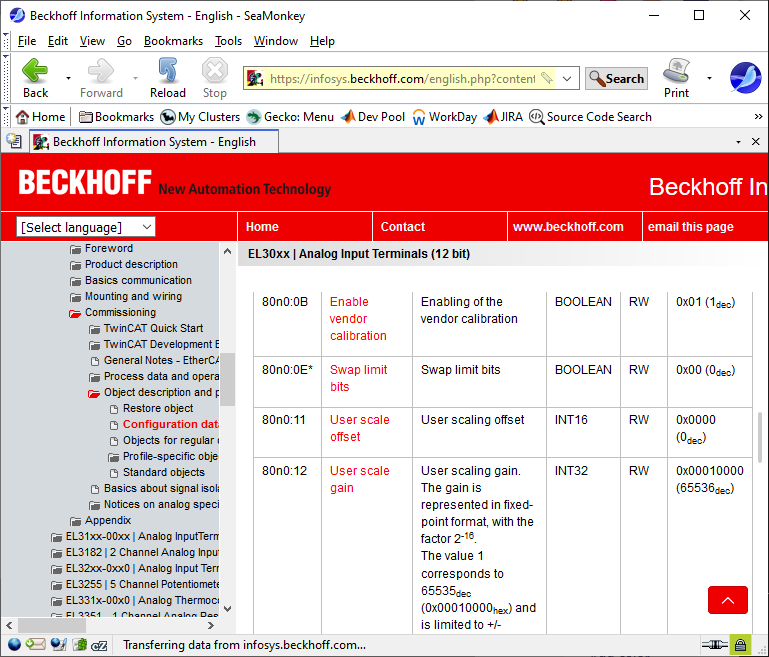Open the Back button history arrow
Viewport: 769px width, 657px height.
click(68, 78)
